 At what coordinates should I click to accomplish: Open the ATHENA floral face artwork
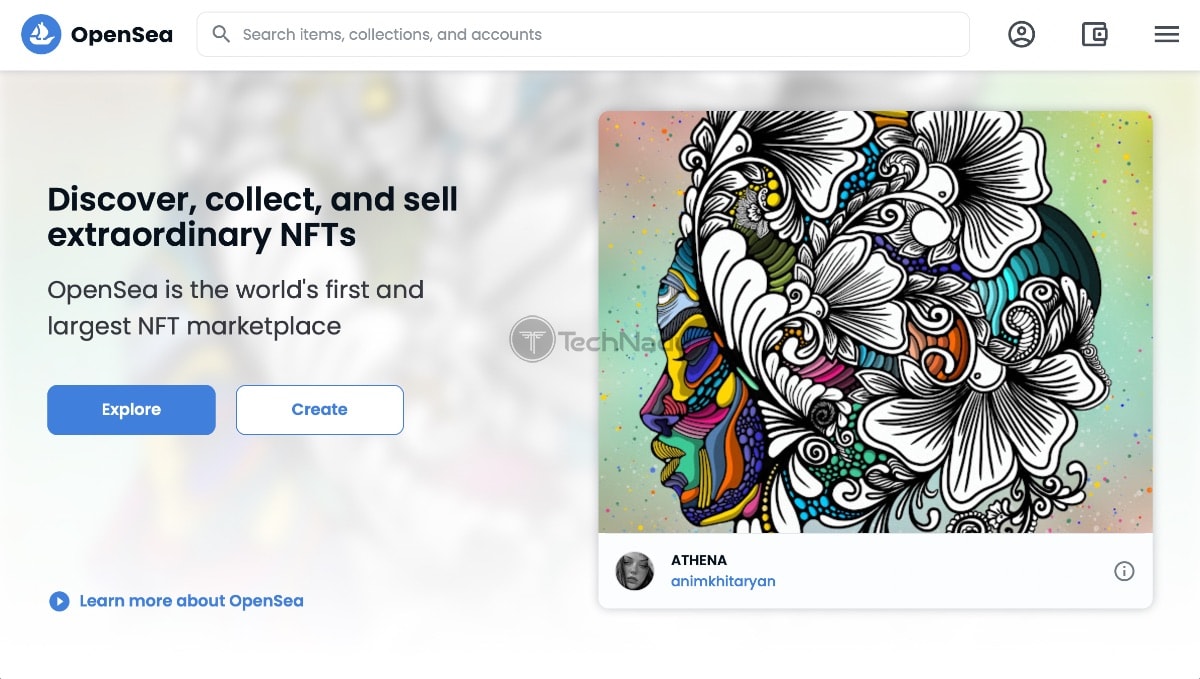tap(875, 322)
